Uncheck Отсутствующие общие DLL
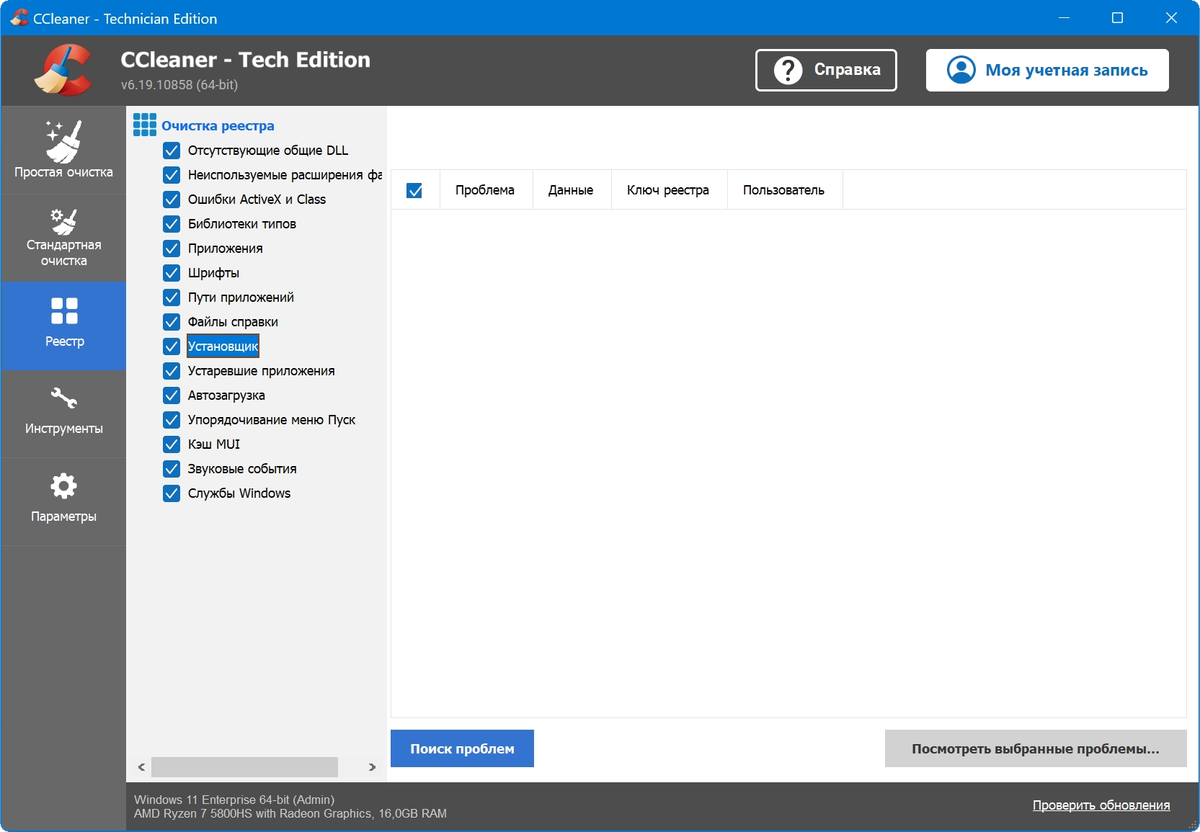Viewport: 1200px width, 832px height. coord(171,150)
